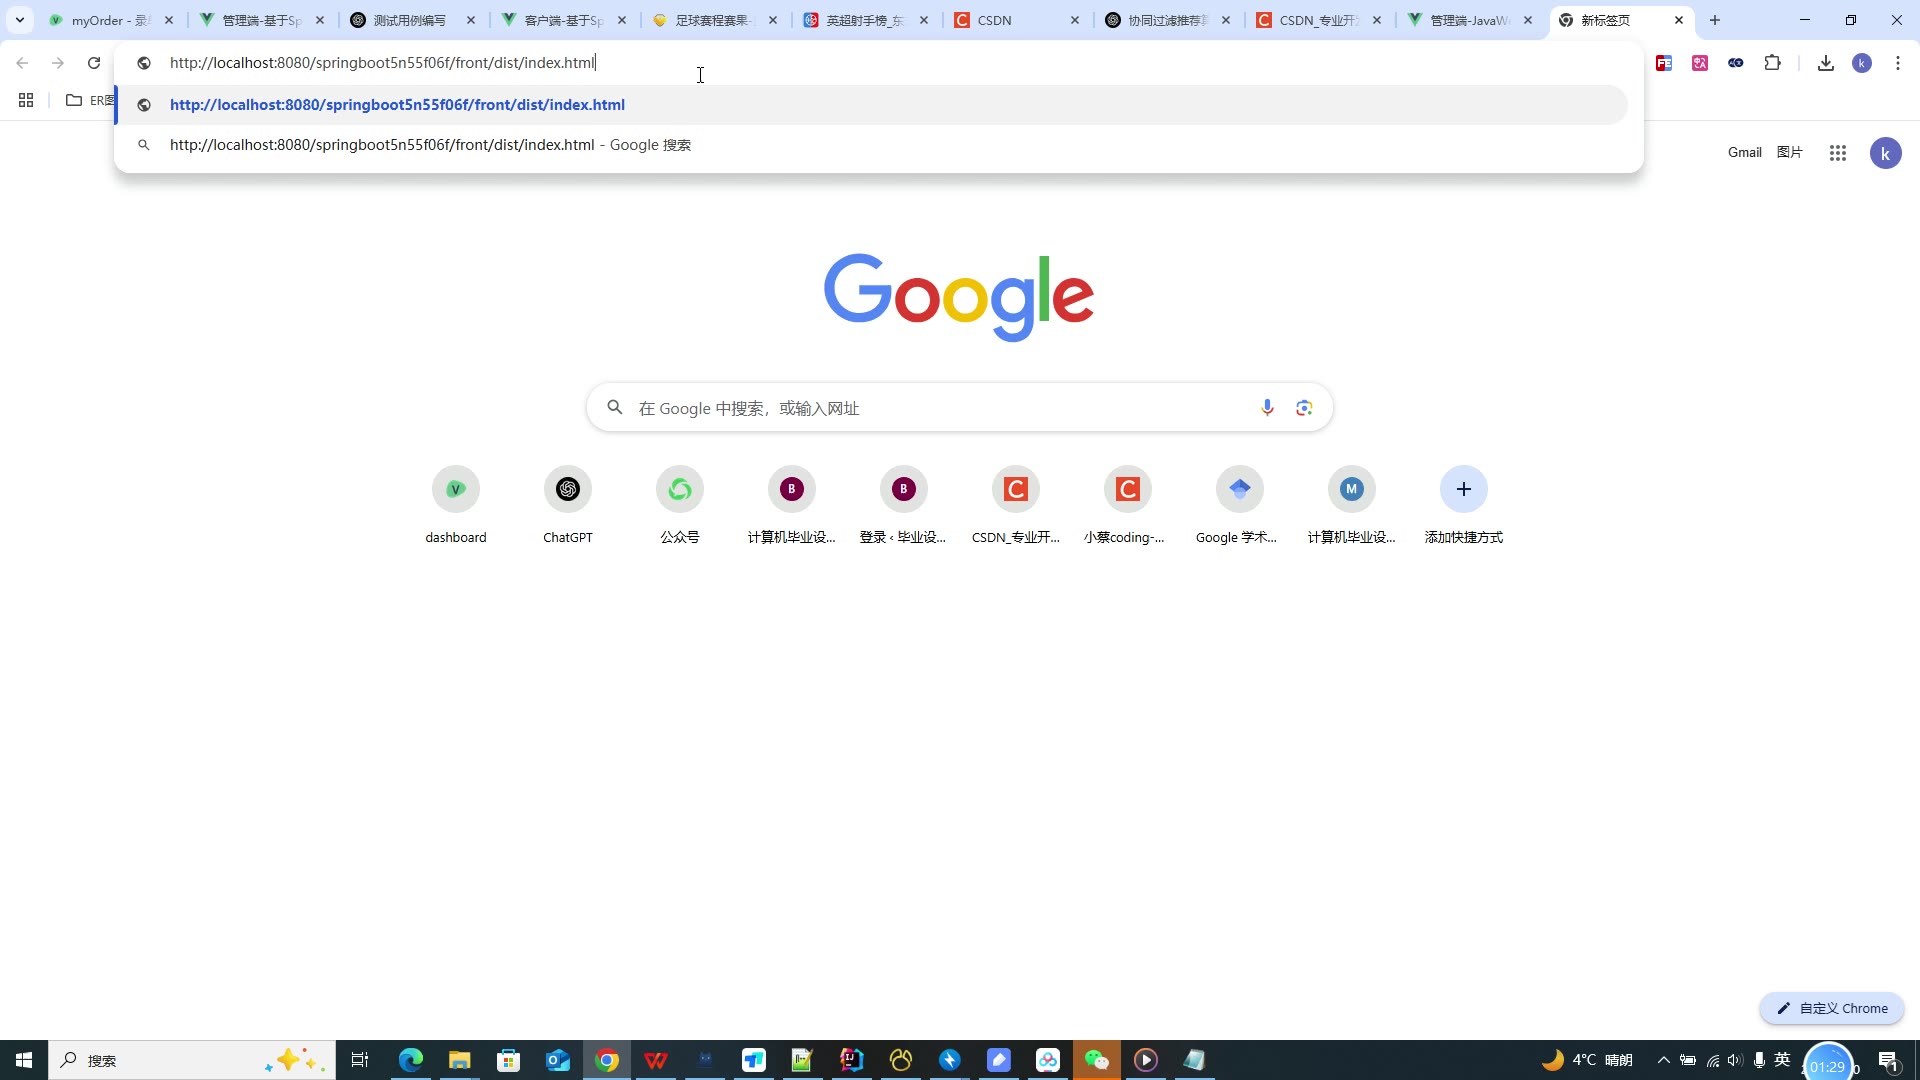Click the 自定义 Chrome button
Image resolution: width=1920 pixels, height=1080 pixels.
pyautogui.click(x=1831, y=1008)
